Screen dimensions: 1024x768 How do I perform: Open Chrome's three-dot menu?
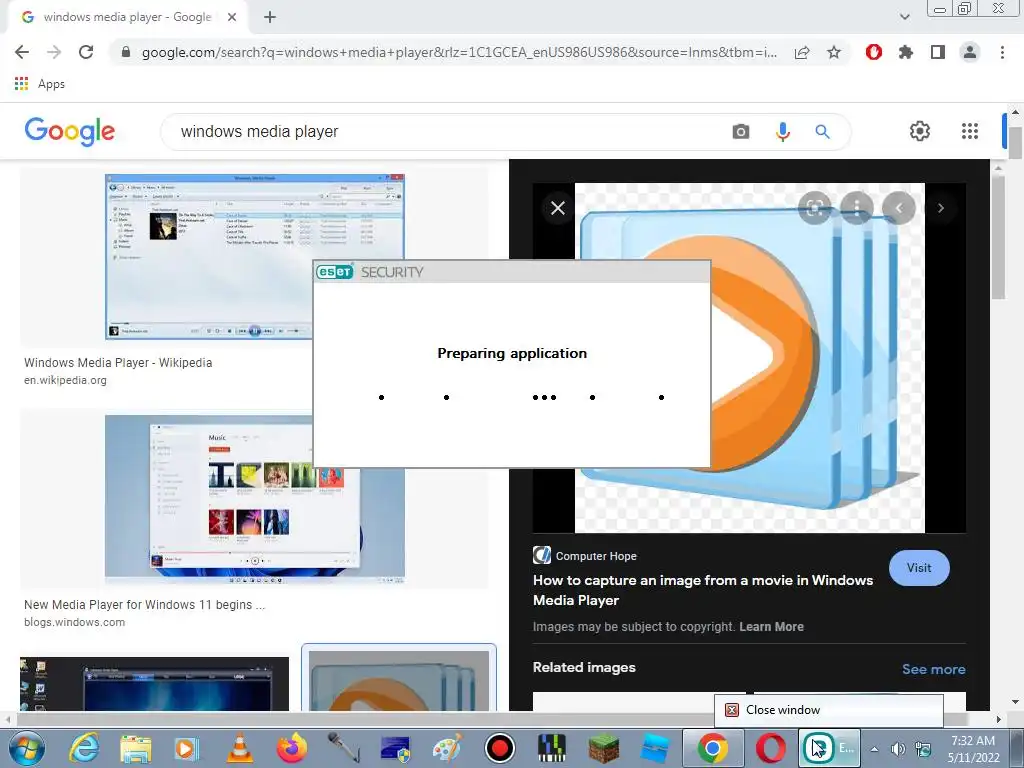[x=1002, y=52]
